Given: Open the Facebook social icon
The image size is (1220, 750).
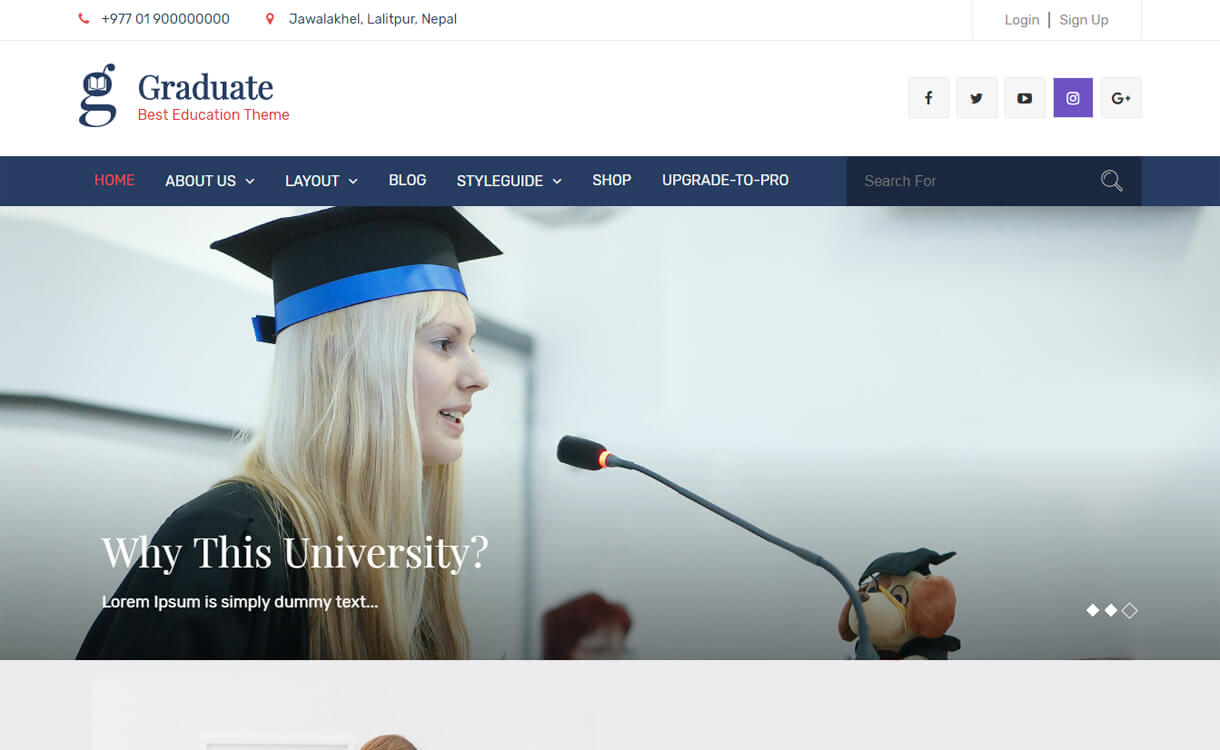Looking at the screenshot, I should tap(928, 98).
